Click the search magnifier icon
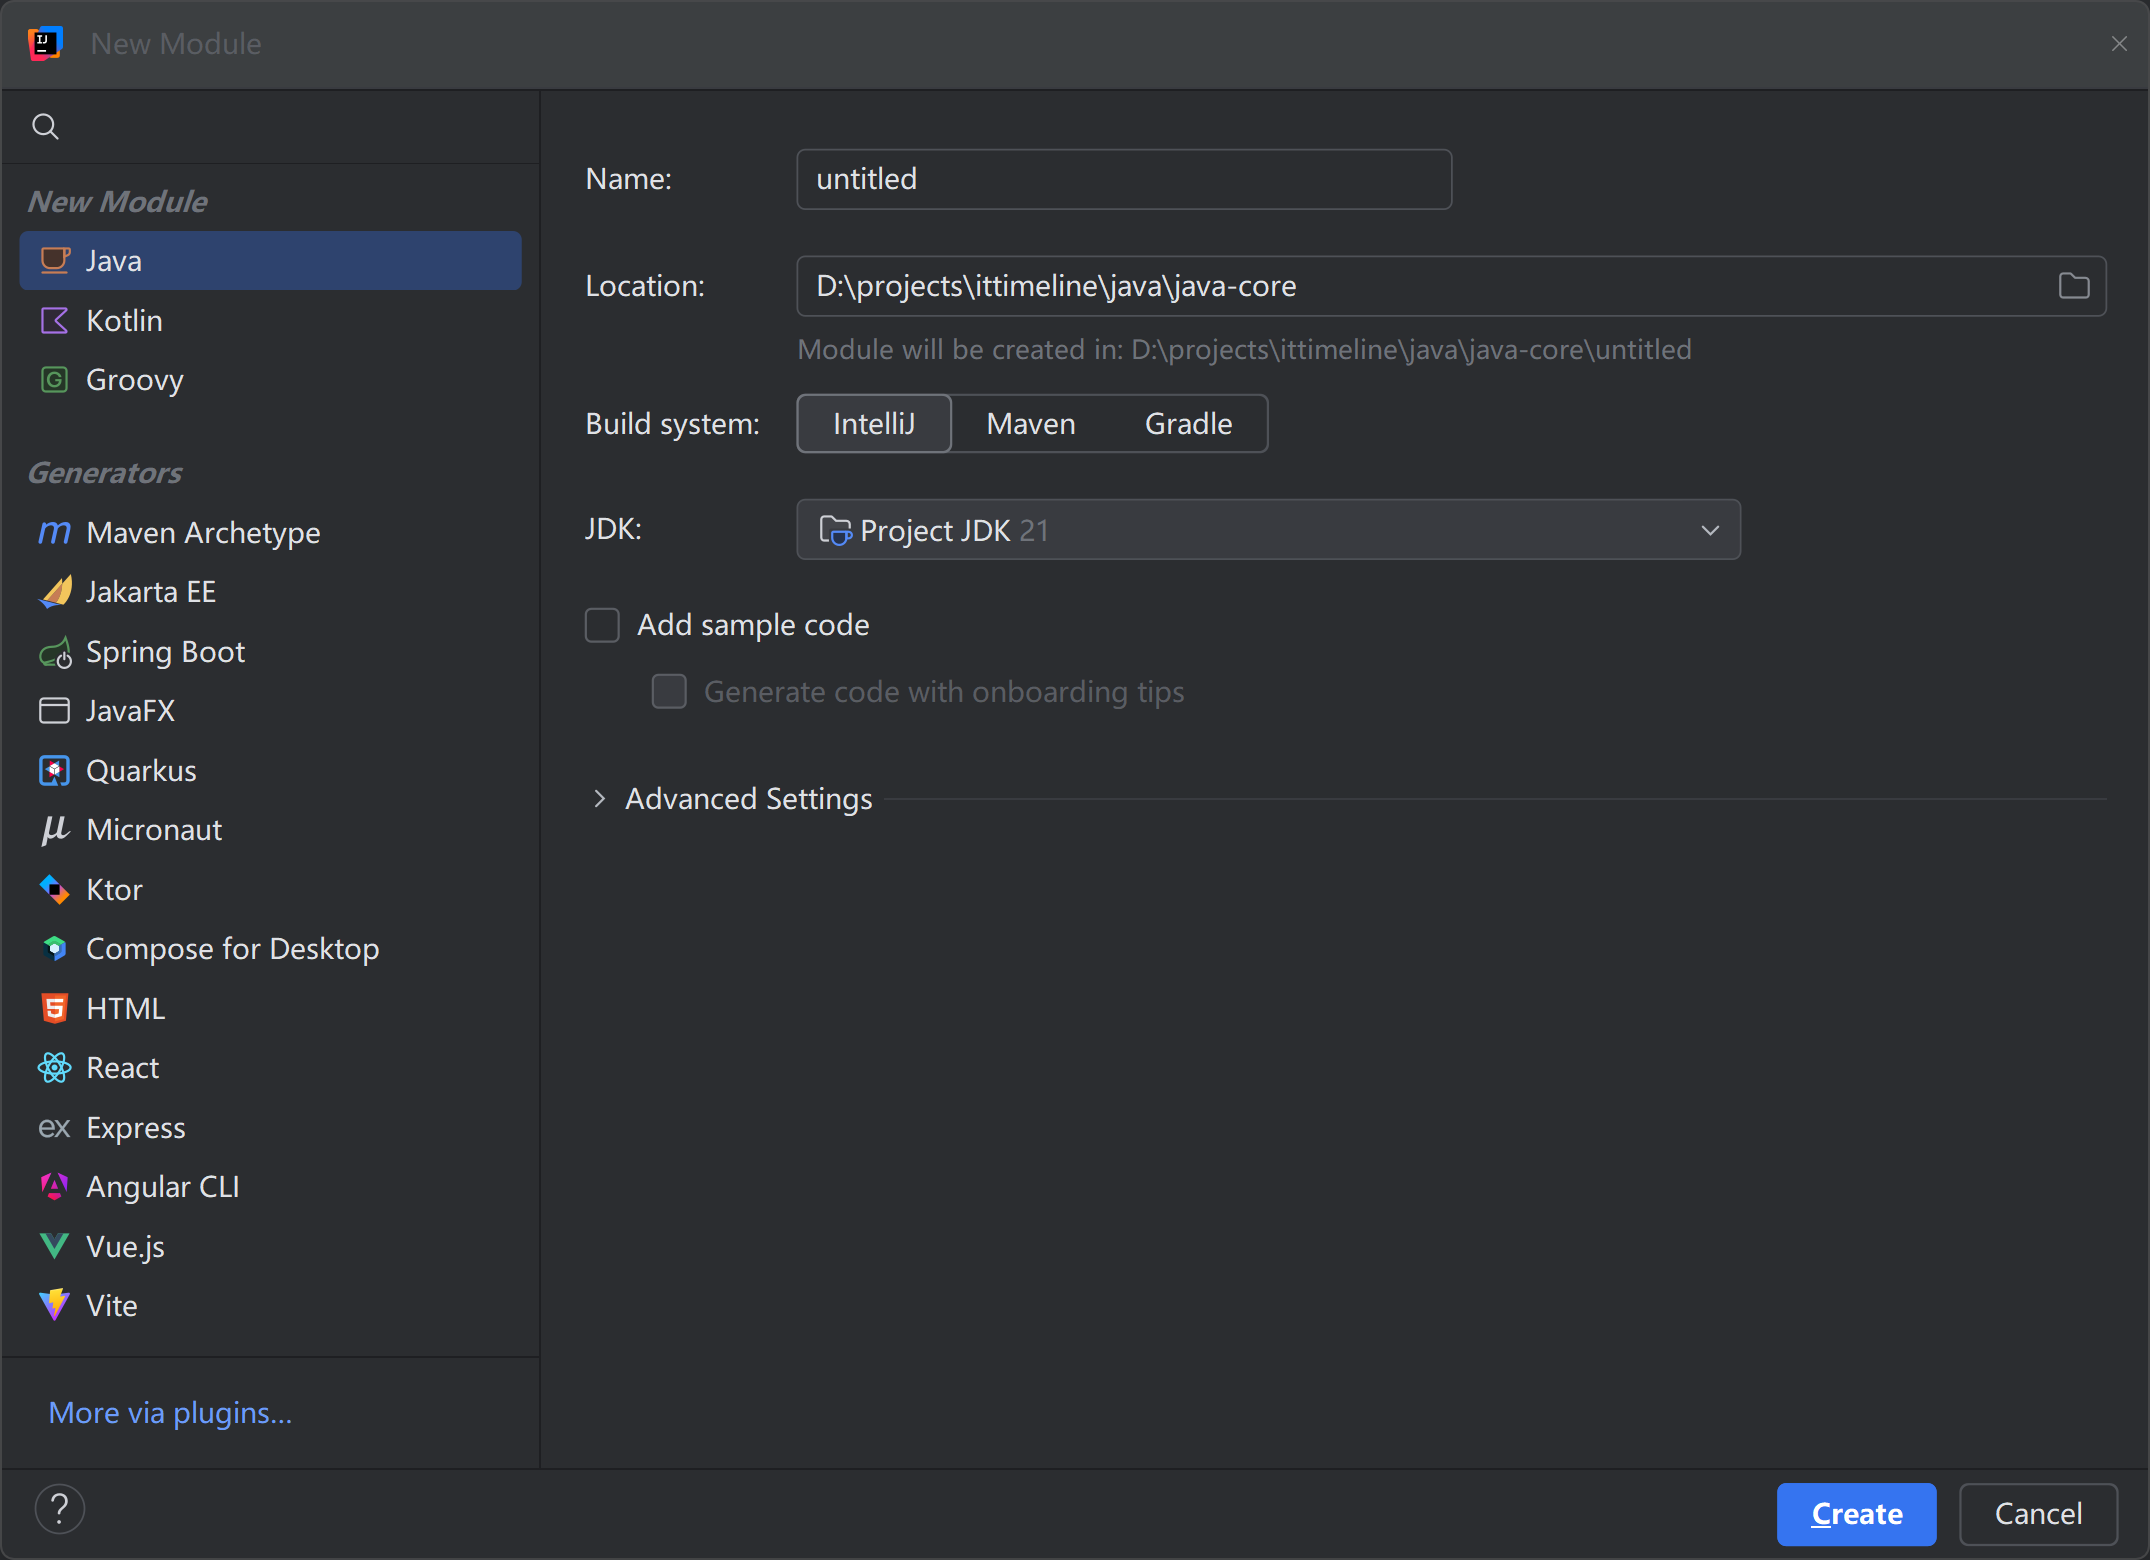2150x1560 pixels. click(x=45, y=127)
